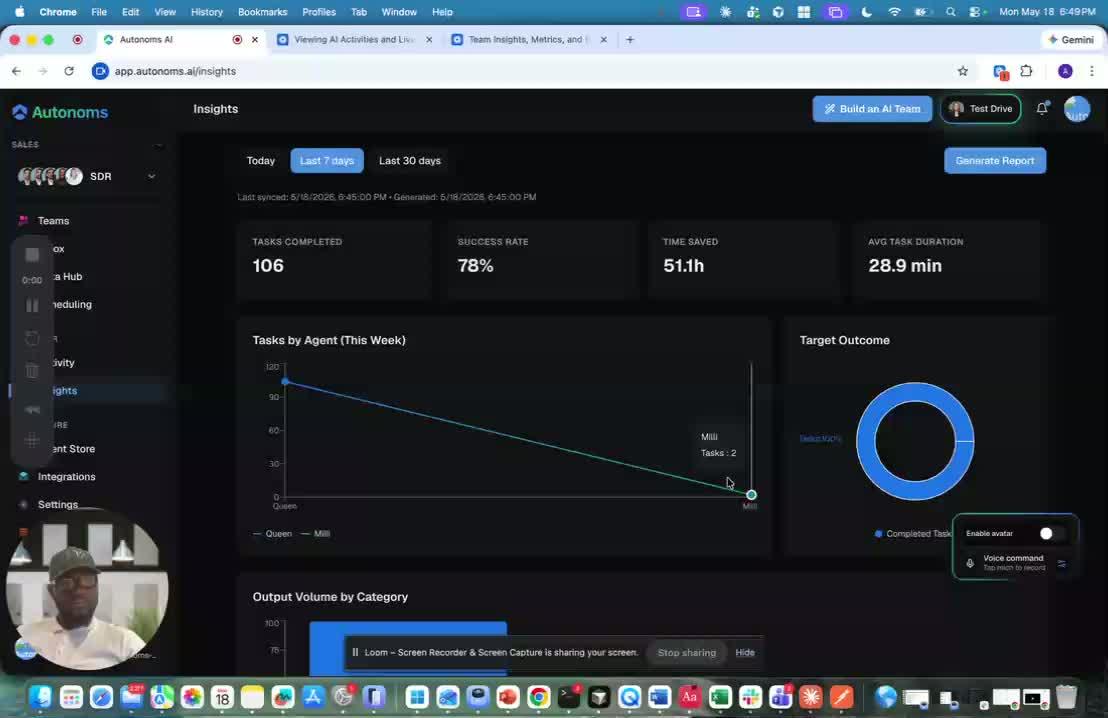Screen dimensions: 1108x718
Task: Click the Autonoms logo
Action: (x=60, y=112)
